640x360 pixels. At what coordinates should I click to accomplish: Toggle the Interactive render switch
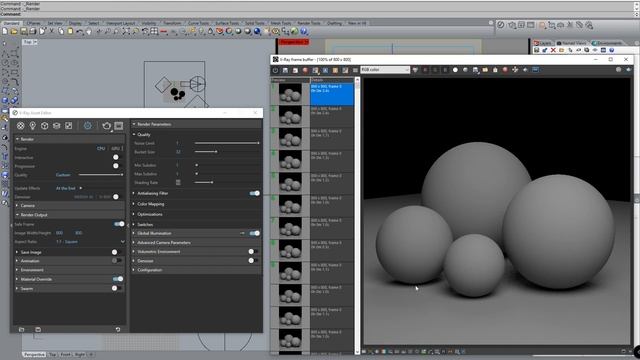click(x=116, y=157)
